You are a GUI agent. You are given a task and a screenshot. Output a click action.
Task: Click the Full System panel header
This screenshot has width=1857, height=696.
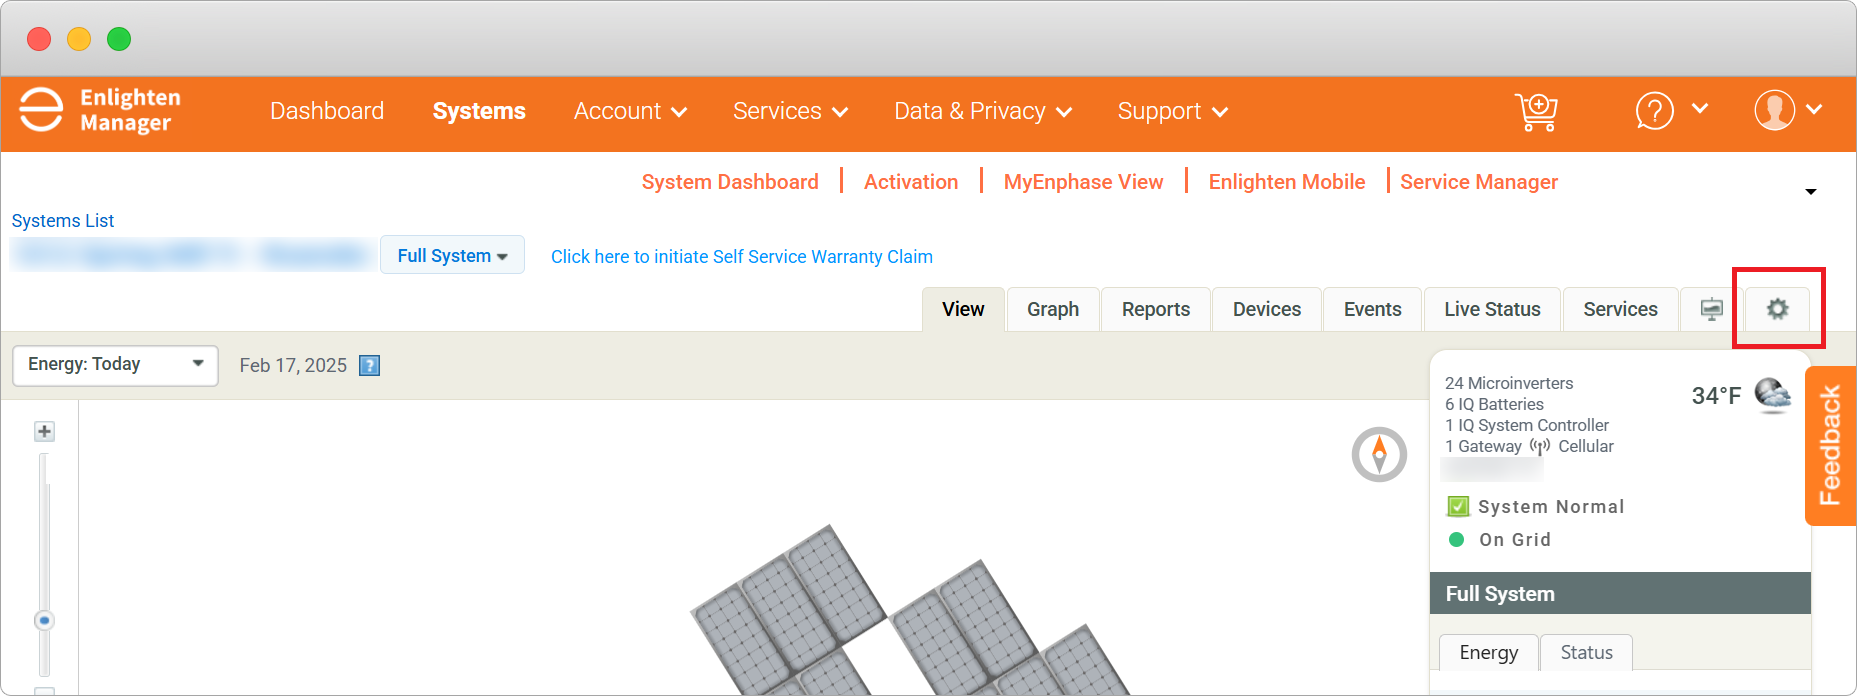click(1620, 593)
